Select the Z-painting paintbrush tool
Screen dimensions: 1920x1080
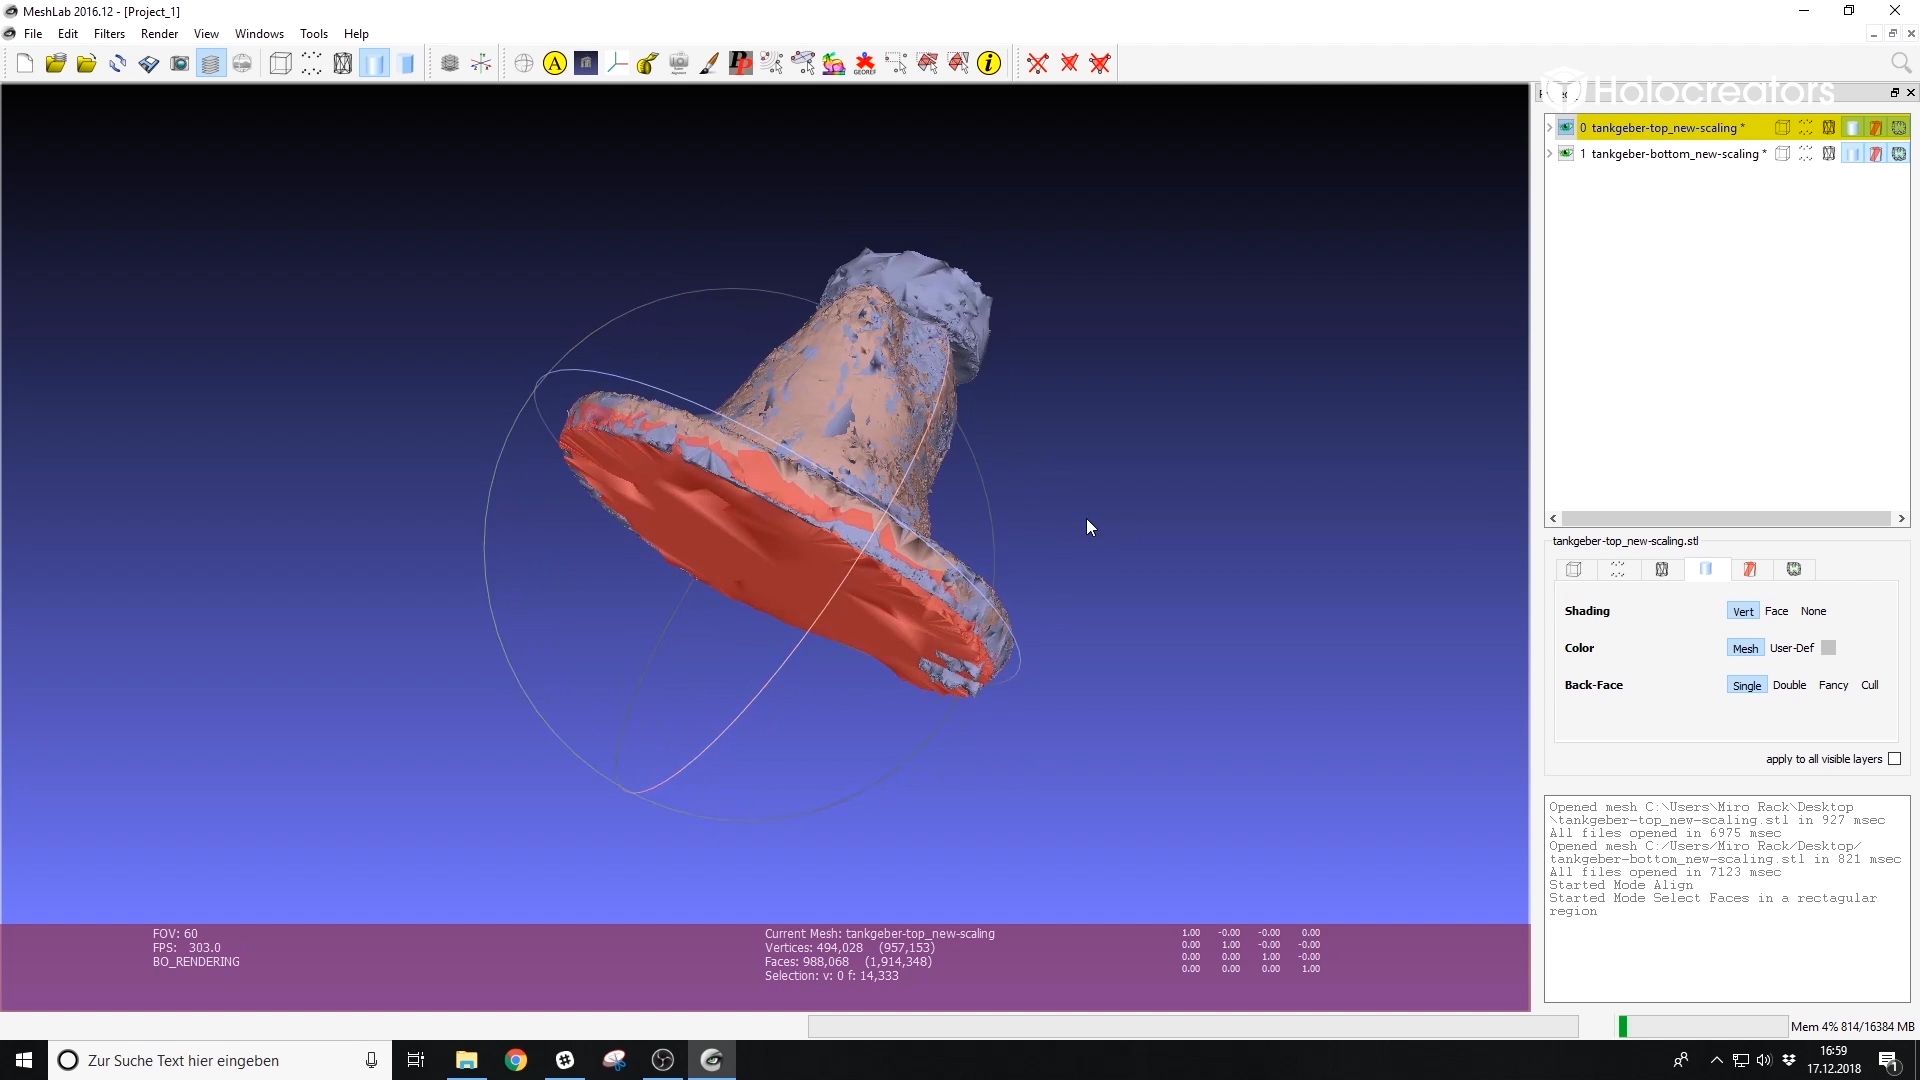coord(709,63)
